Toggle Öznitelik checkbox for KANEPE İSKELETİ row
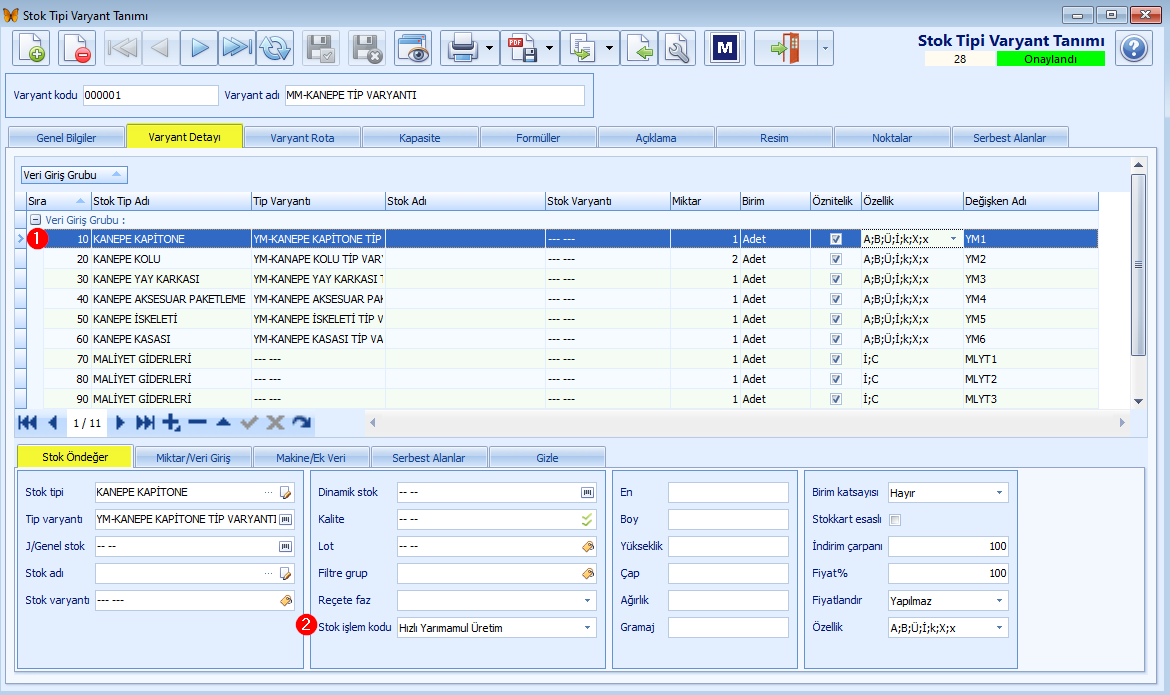Image resolution: width=1170 pixels, height=695 pixels. pyautogui.click(x=836, y=320)
